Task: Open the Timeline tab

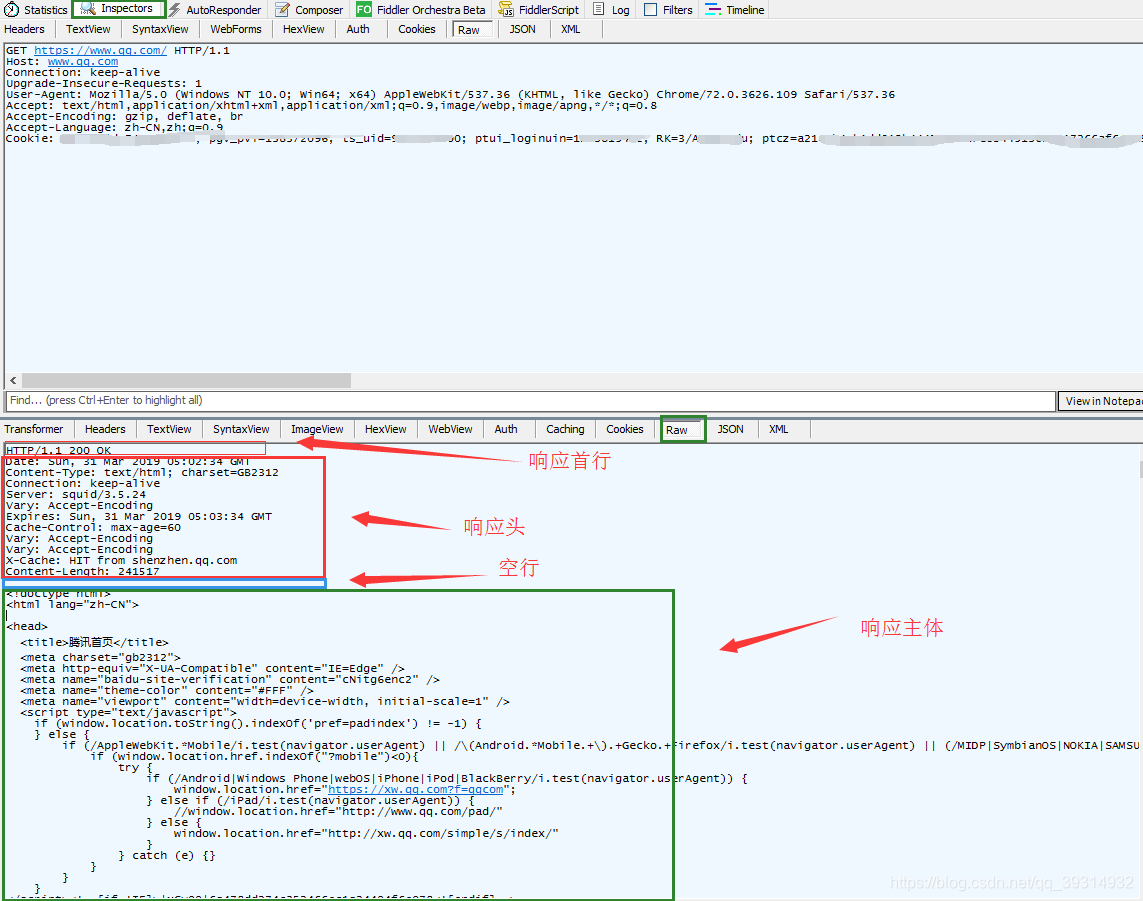Action: click(745, 10)
